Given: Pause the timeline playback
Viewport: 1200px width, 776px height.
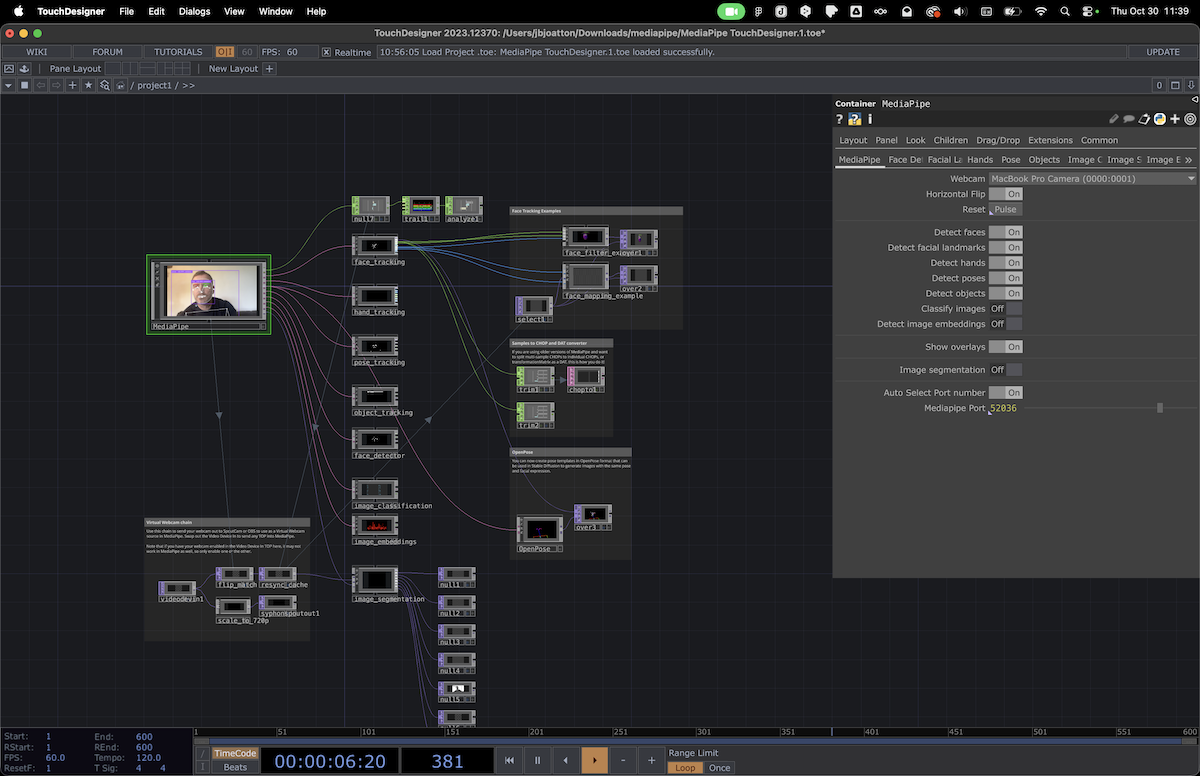Looking at the screenshot, I should point(537,761).
